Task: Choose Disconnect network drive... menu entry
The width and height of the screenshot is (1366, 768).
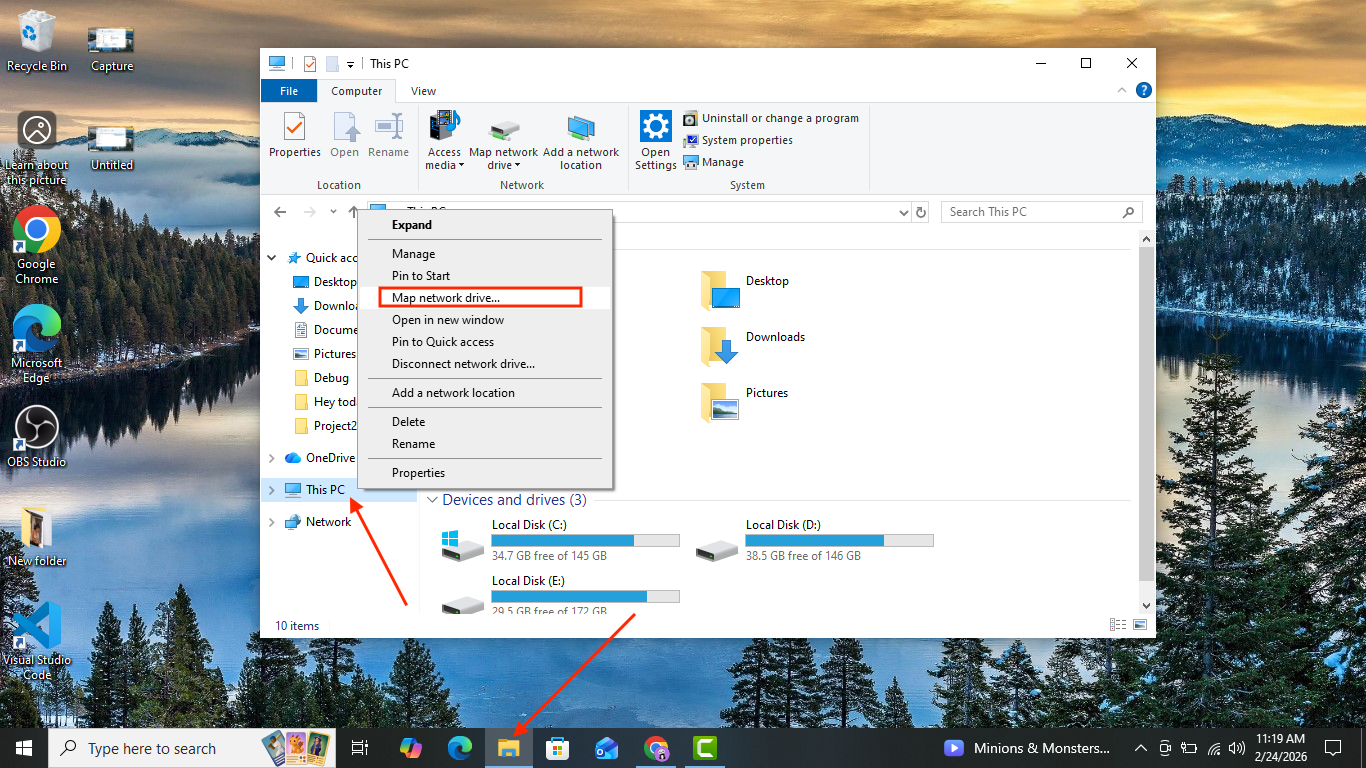Action: click(463, 364)
